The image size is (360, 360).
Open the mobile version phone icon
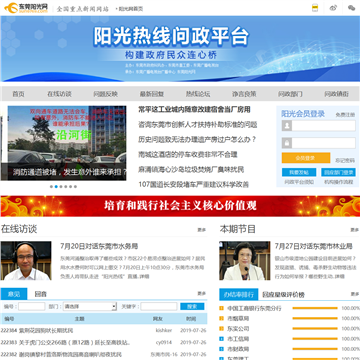click(x=315, y=8)
